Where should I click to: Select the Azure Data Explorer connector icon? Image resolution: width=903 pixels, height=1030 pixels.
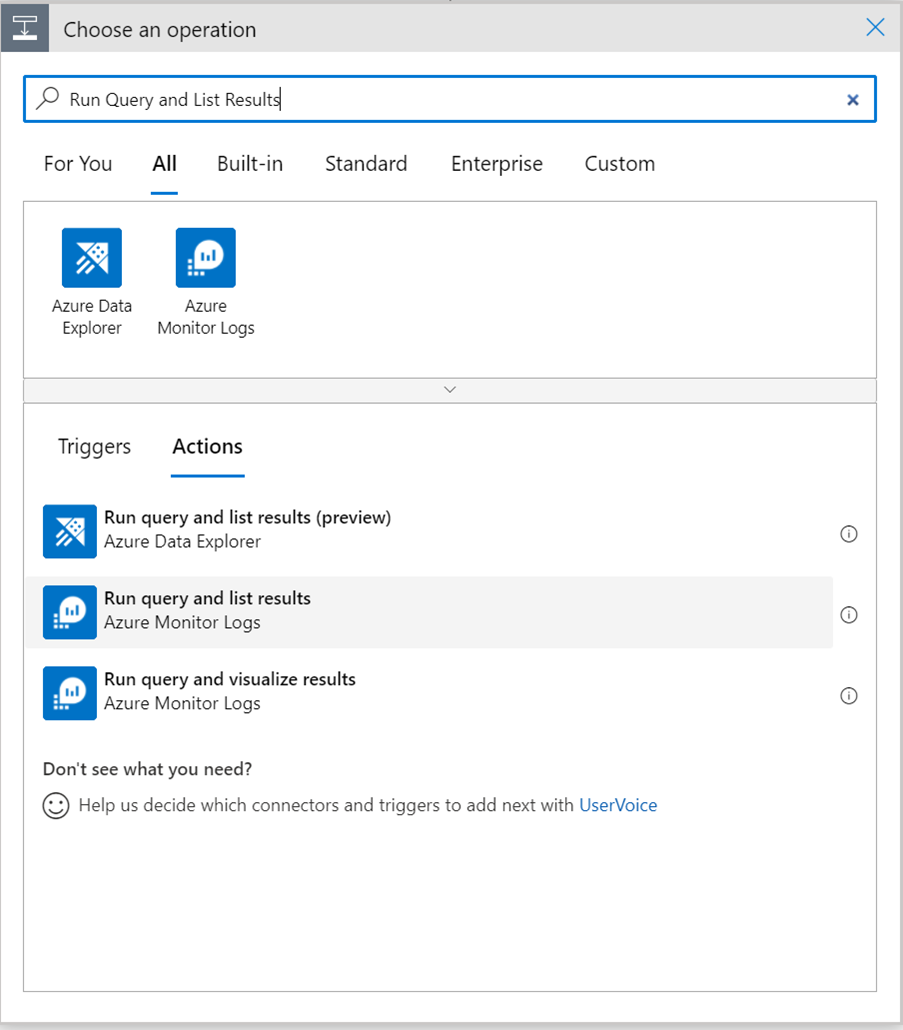(x=92, y=258)
